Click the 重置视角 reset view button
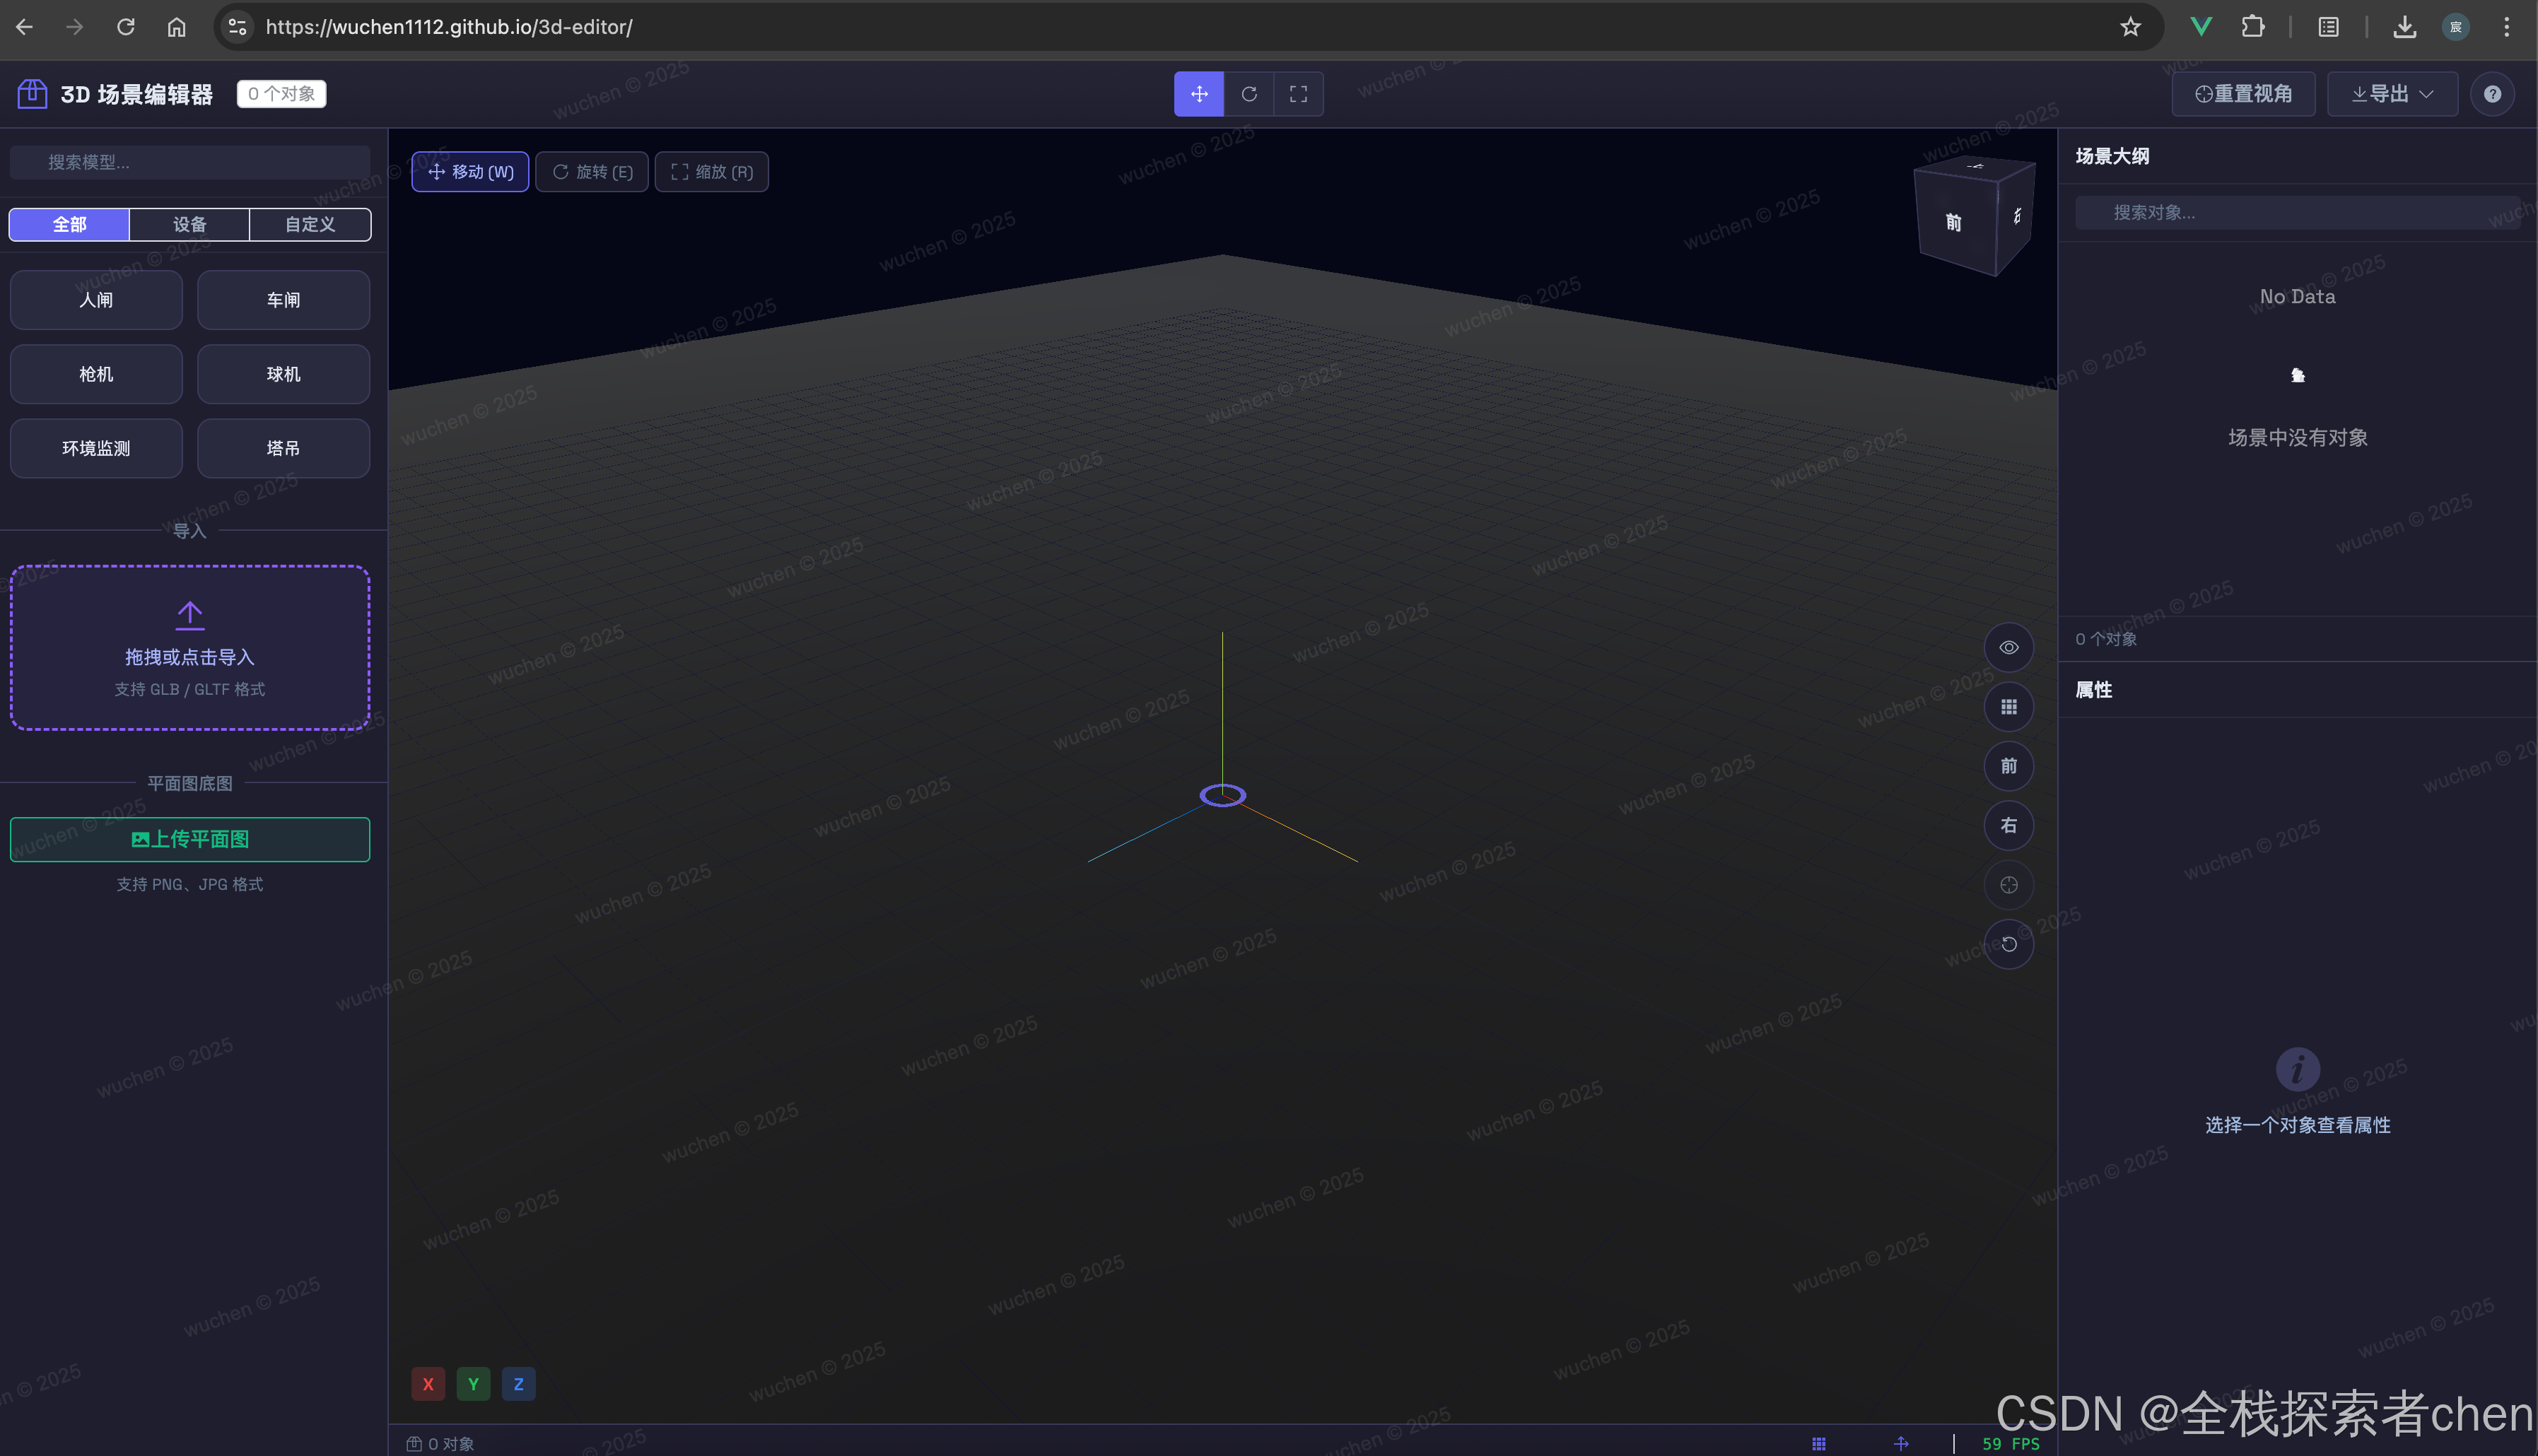 point(2243,93)
